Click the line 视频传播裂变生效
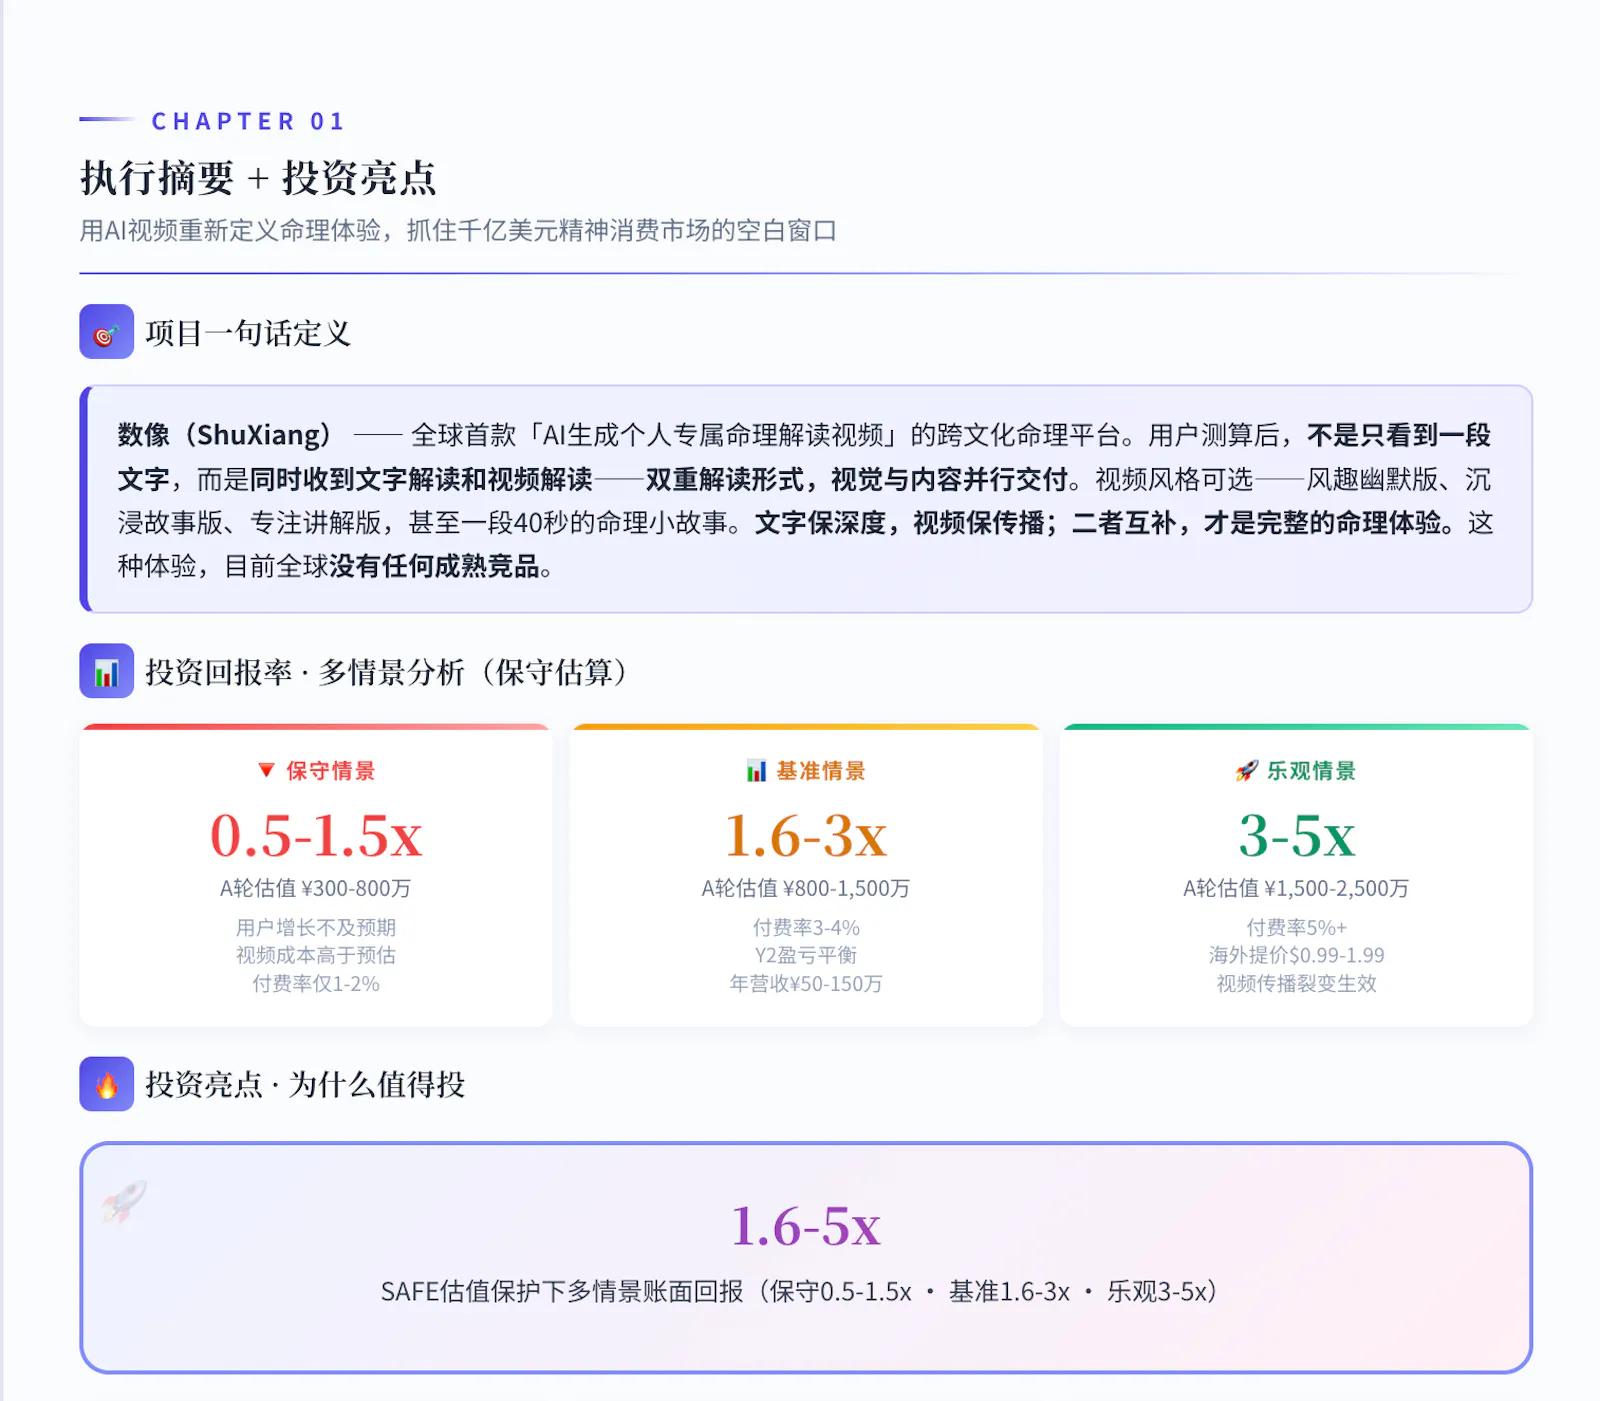1600x1401 pixels. click(1296, 983)
